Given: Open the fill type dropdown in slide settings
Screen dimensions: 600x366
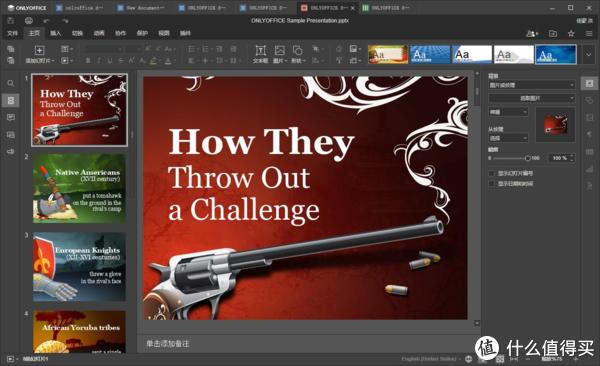Looking at the screenshot, I should click(x=532, y=85).
